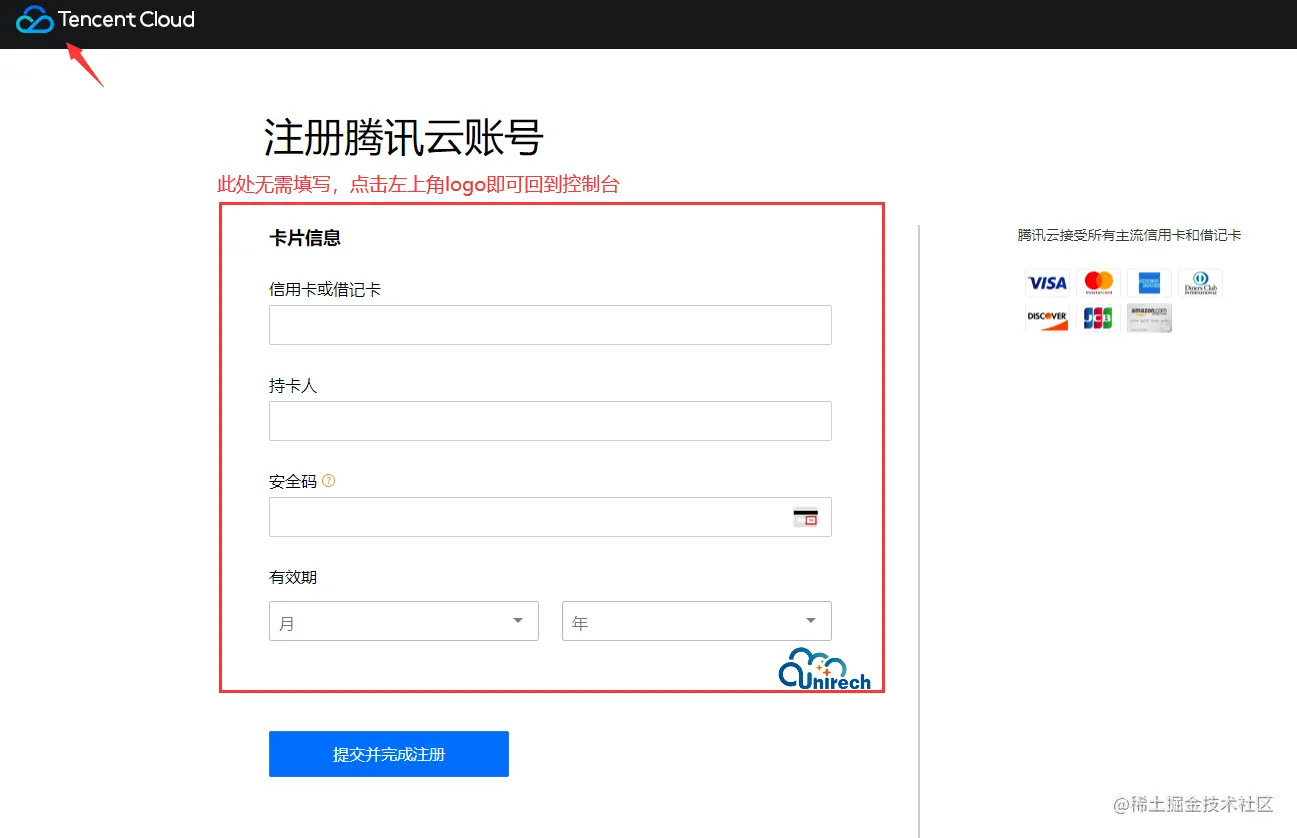Screen dimensions: 1297x838
Task: Open the 月 month dropdown
Action: [403, 621]
